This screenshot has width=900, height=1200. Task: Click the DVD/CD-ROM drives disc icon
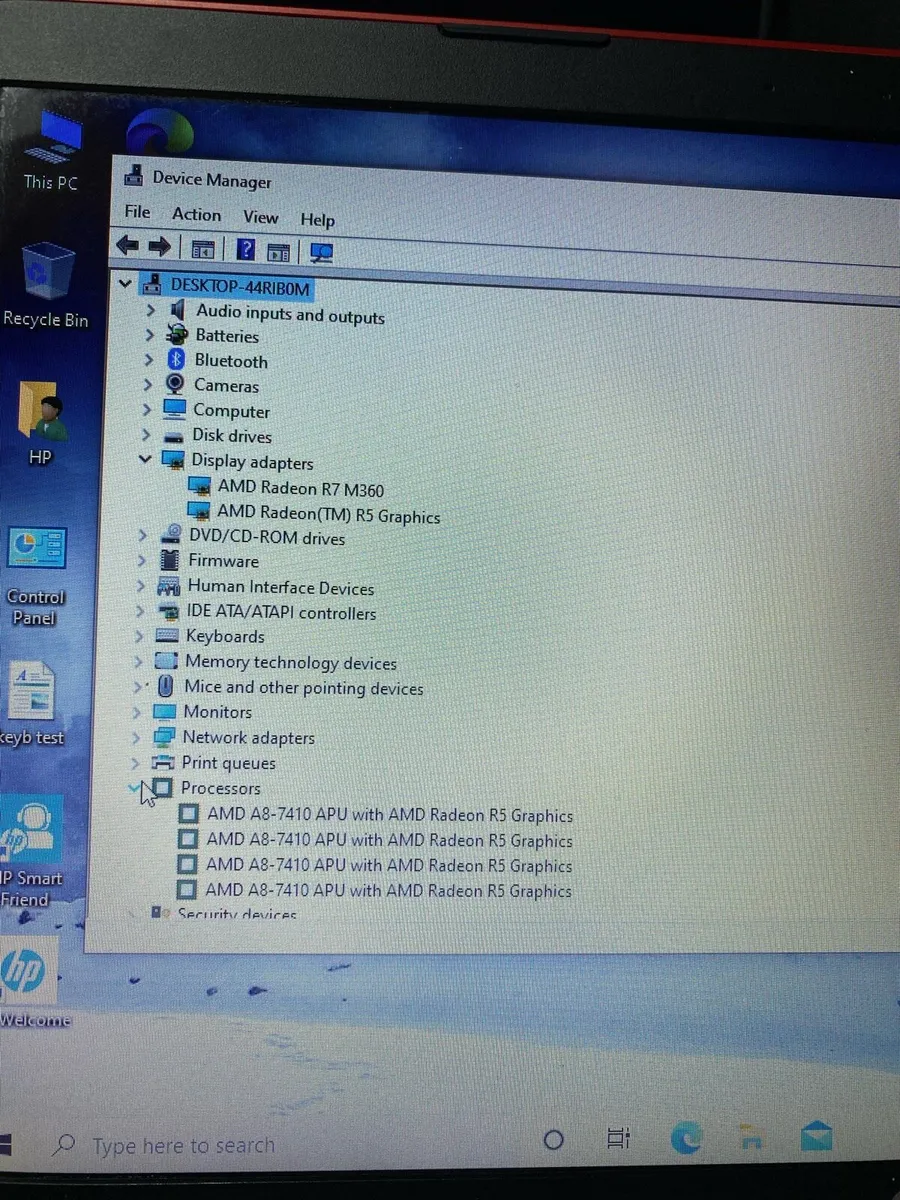click(x=172, y=535)
